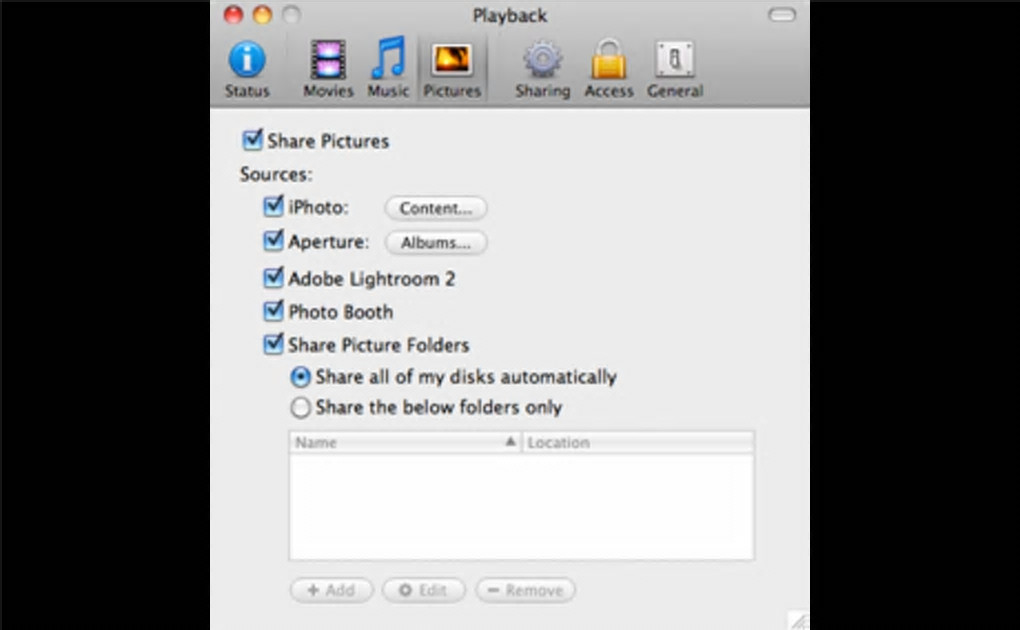This screenshot has width=1020, height=630.
Task: Sort folders by the Name column header
Action: pos(405,443)
